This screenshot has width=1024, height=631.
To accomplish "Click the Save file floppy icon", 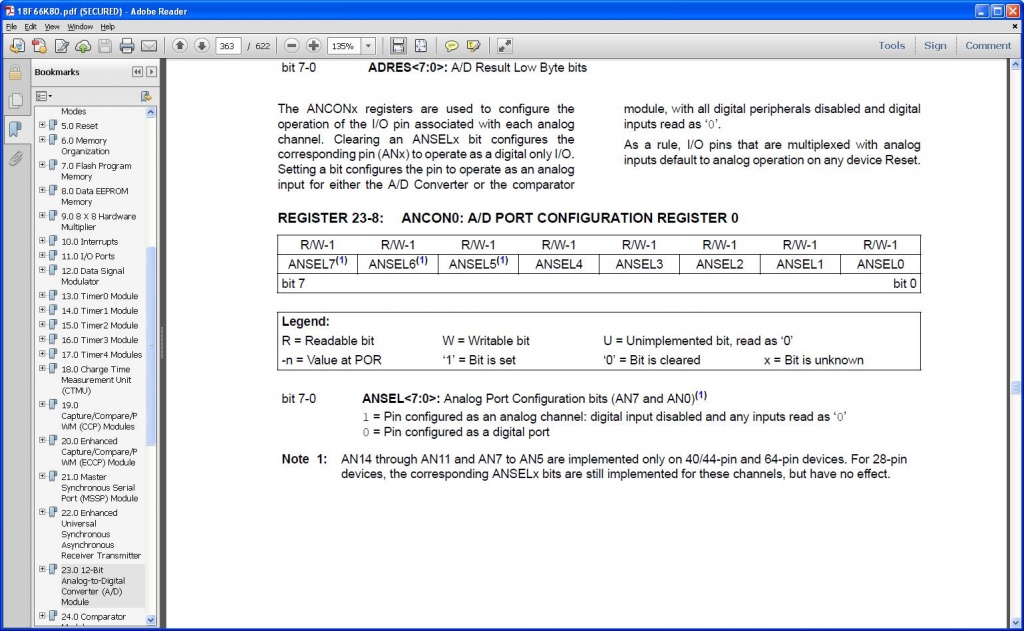I will point(104,46).
